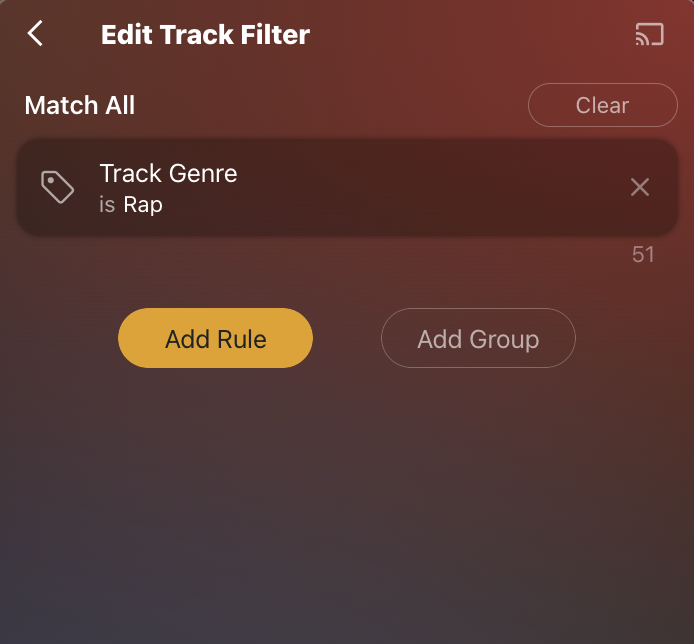Toggle the Match All mode label
The height and width of the screenshot is (644, 694).
(80, 105)
